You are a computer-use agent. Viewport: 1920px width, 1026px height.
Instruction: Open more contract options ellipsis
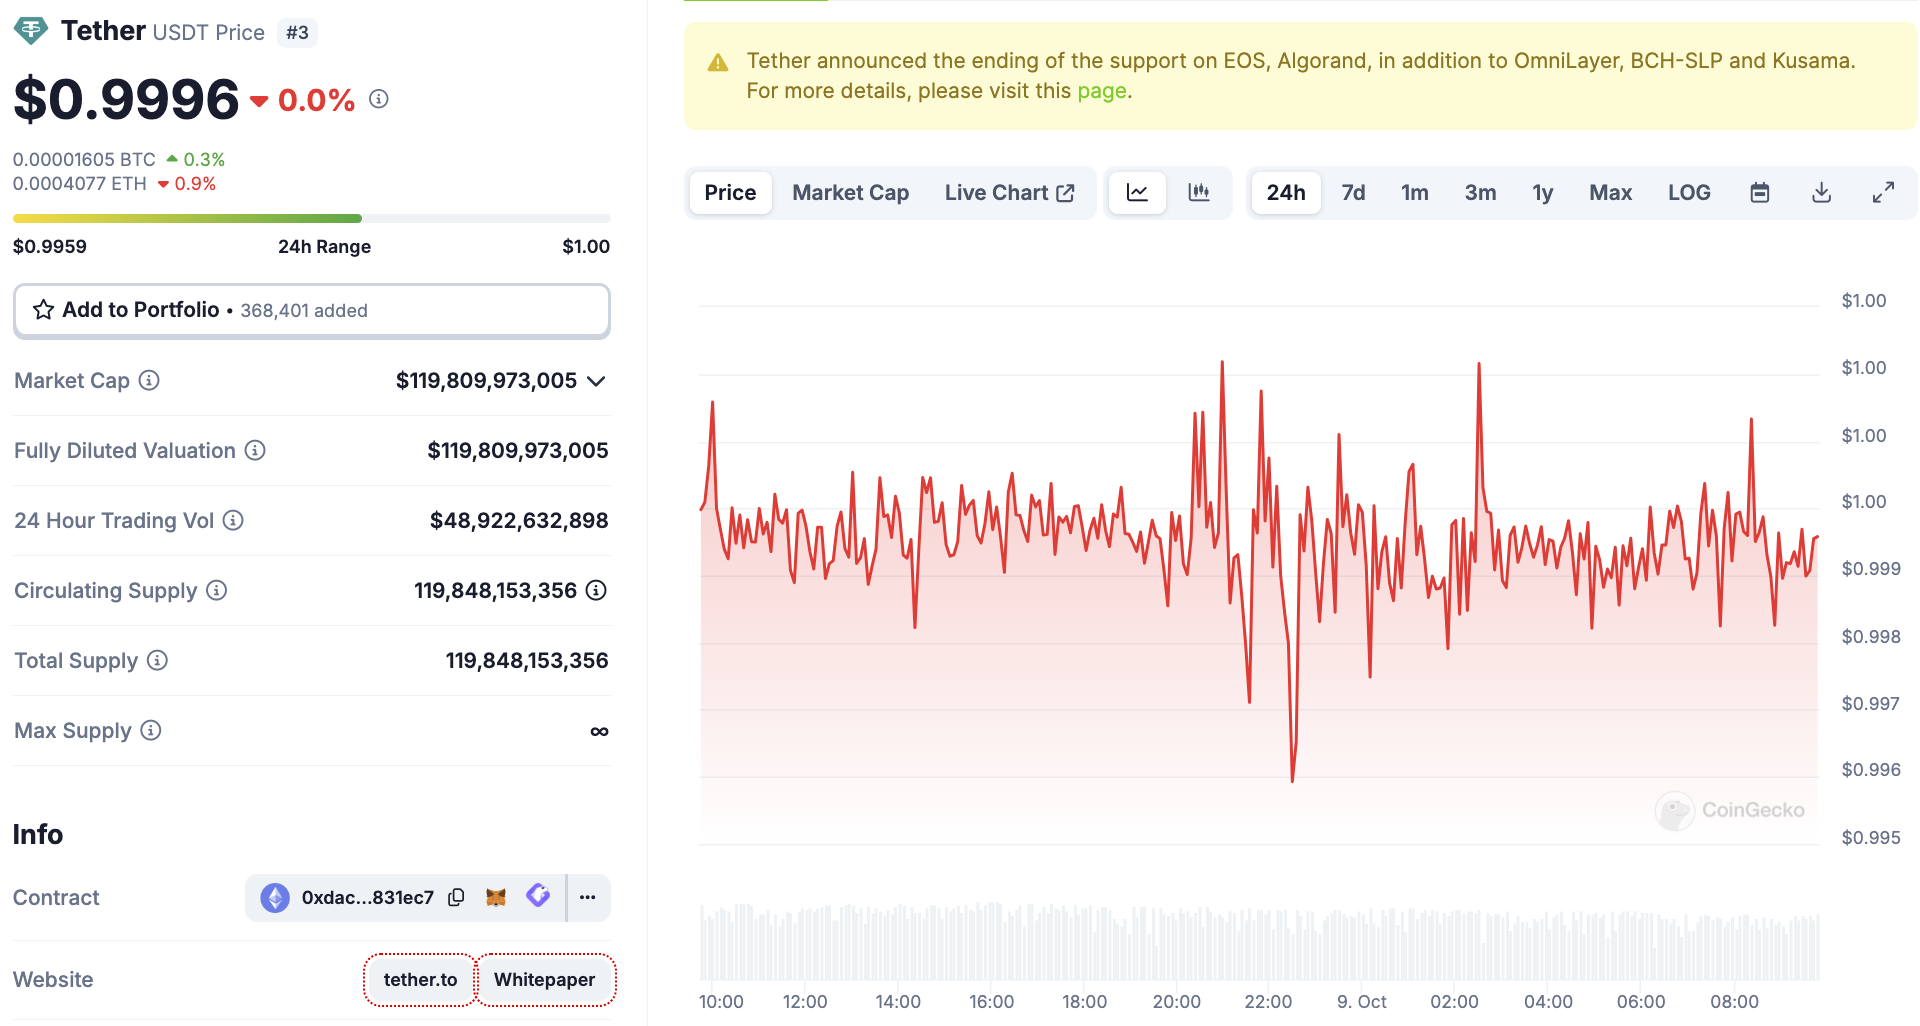588,897
